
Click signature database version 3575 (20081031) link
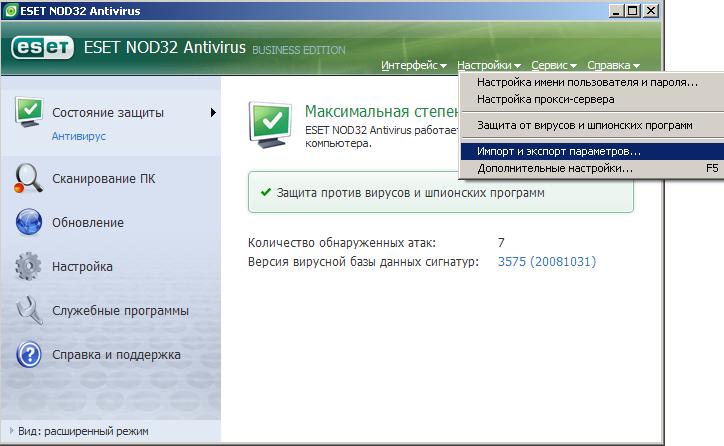point(547,262)
